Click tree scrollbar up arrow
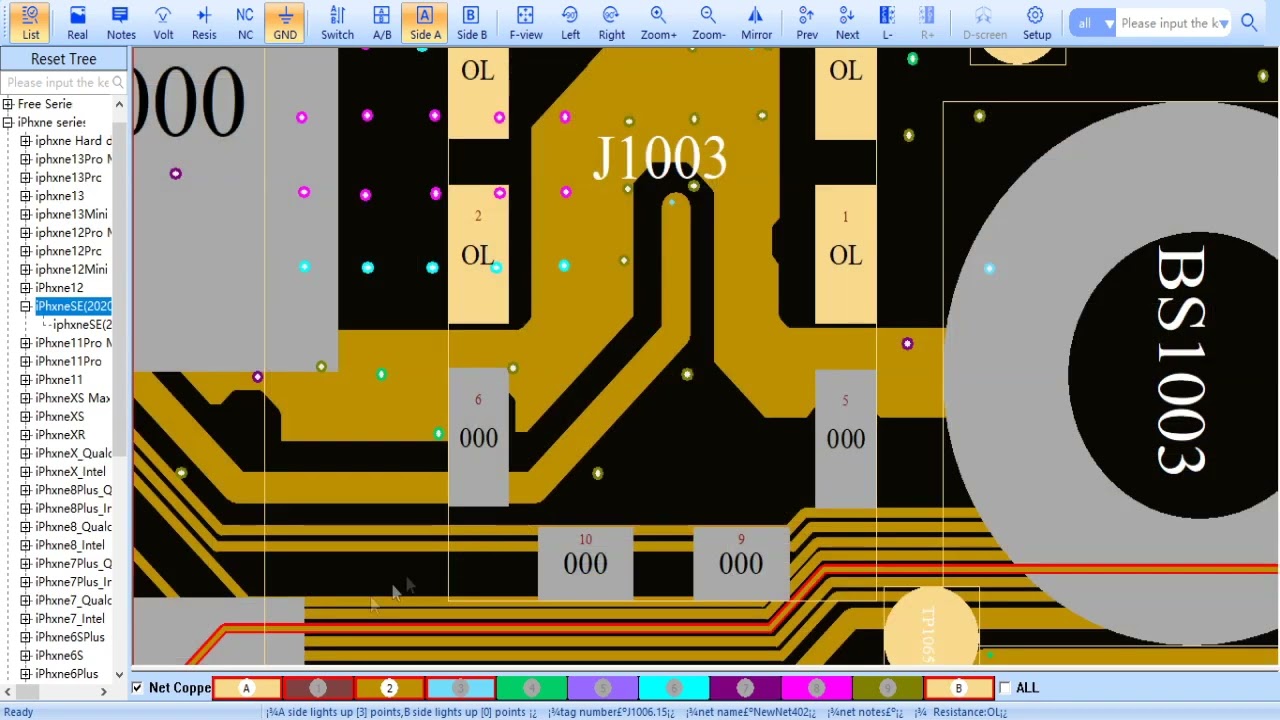This screenshot has width=1280, height=720. 119,104
